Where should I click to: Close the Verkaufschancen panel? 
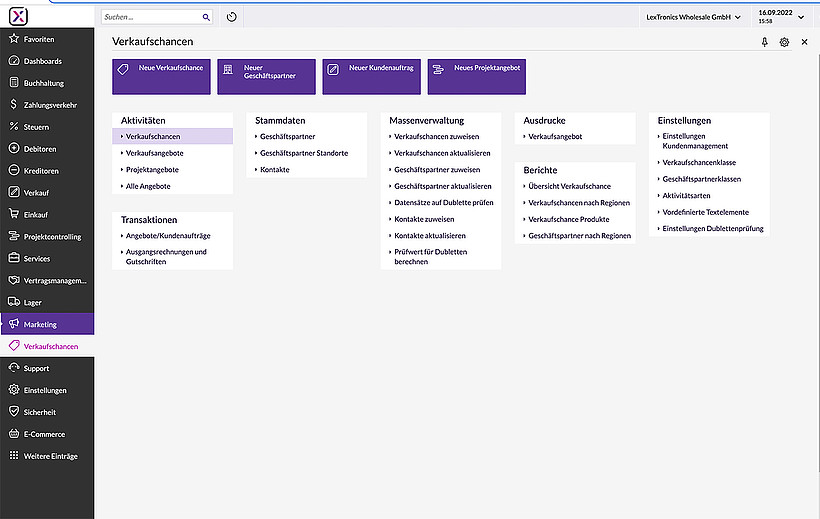tap(804, 42)
